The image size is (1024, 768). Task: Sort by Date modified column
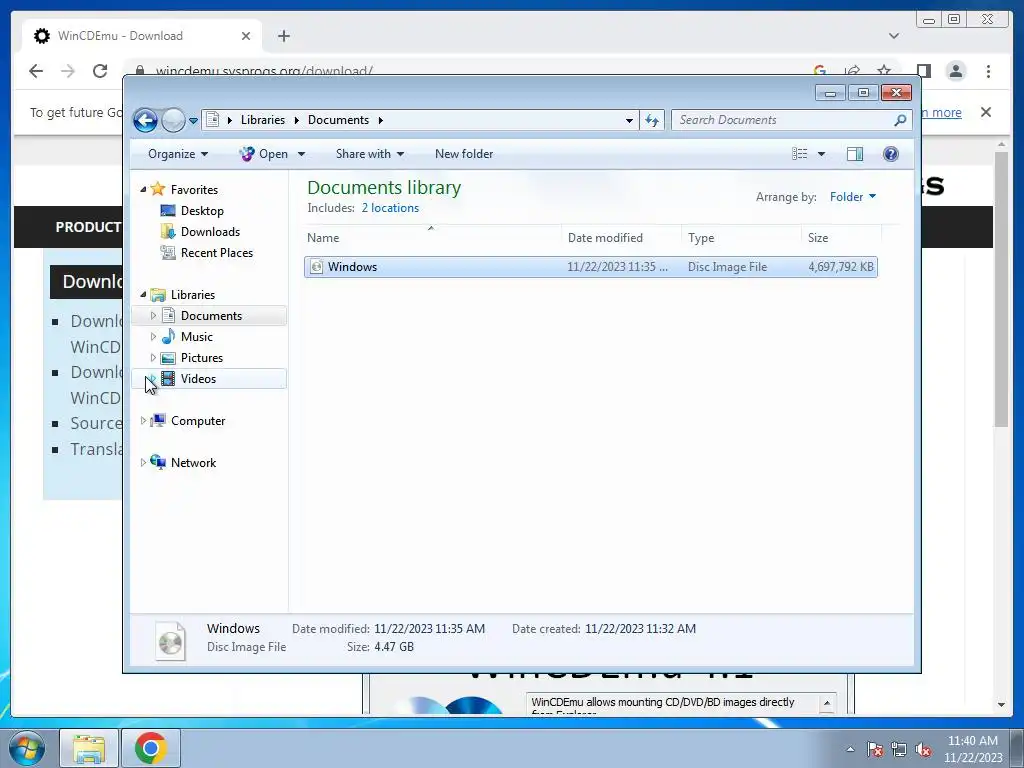[621, 238]
